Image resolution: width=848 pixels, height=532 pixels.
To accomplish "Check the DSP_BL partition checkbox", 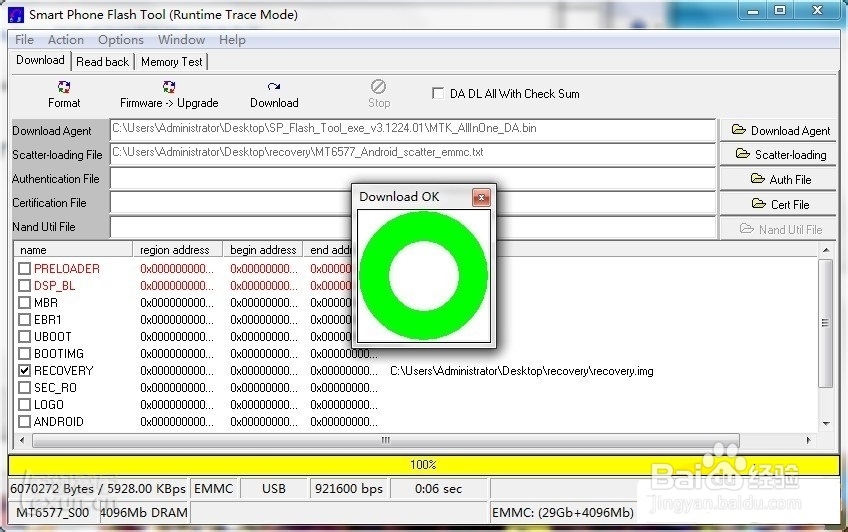I will 24,285.
